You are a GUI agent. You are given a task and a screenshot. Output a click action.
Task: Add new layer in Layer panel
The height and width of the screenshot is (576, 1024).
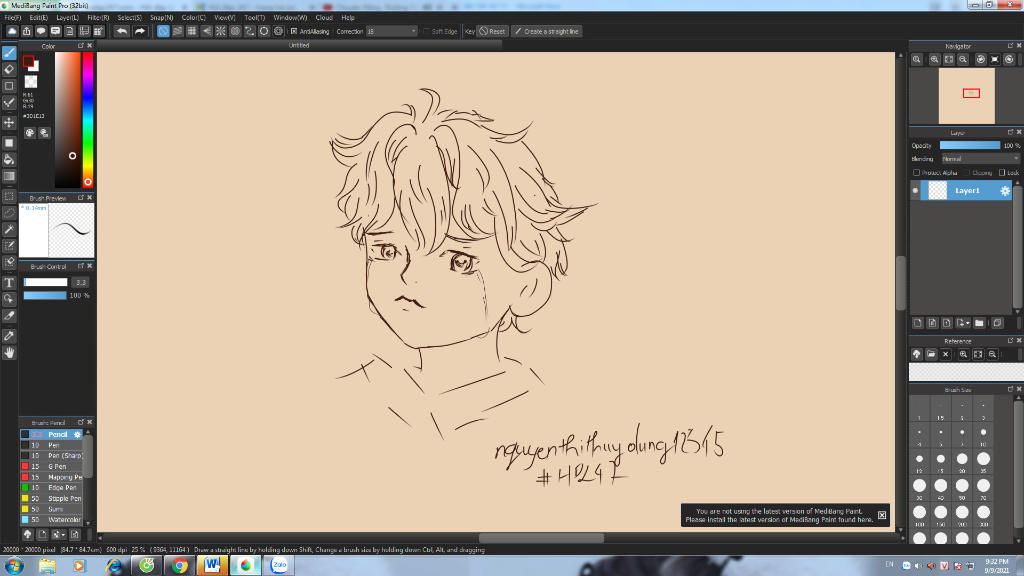(918, 323)
